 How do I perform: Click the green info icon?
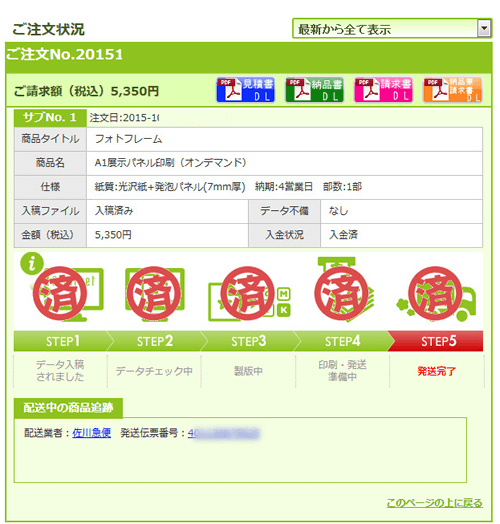(32, 263)
